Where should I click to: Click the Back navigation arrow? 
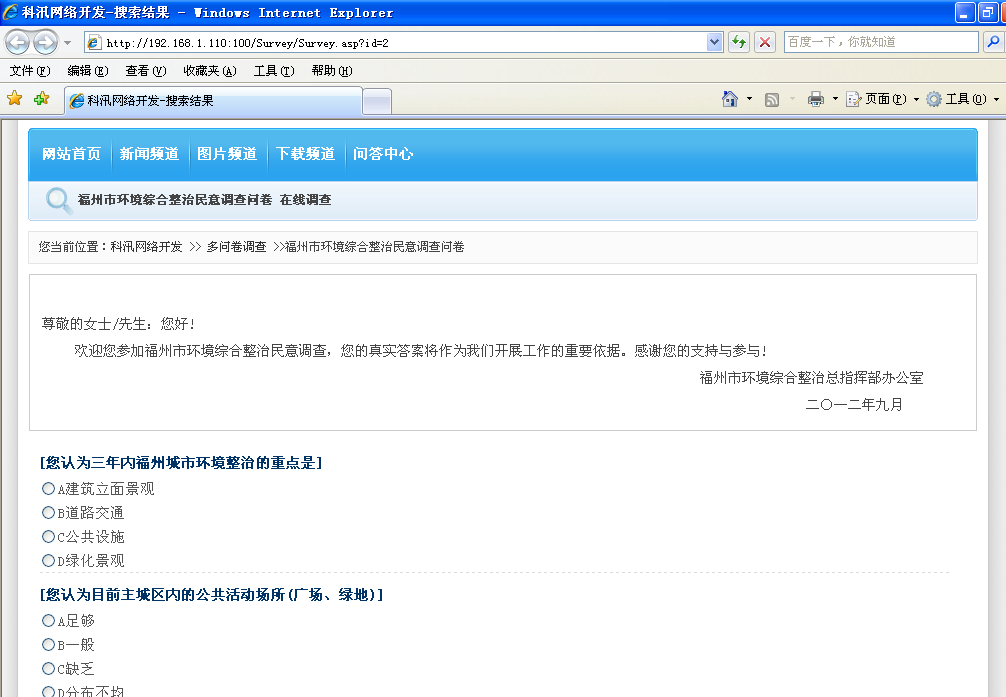point(17,42)
